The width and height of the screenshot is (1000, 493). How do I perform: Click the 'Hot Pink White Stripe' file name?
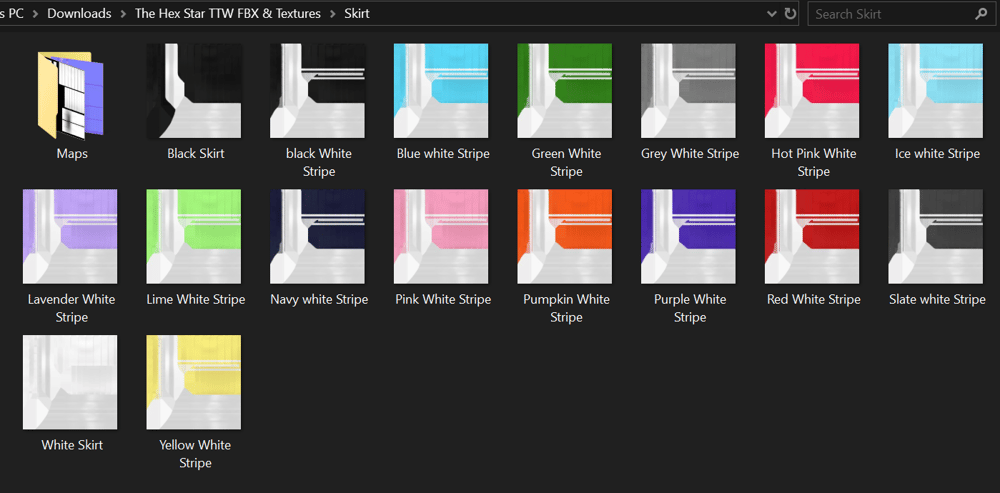pyautogui.click(x=814, y=163)
